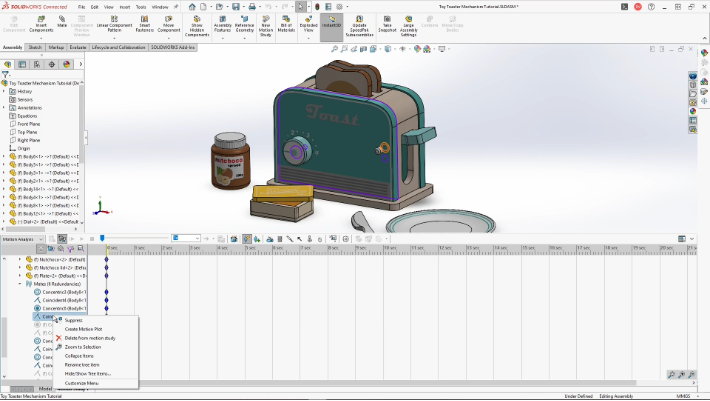Expand the Plate<2> component in motion tree
Image resolution: width=710 pixels, height=401 pixels.
point(20,276)
